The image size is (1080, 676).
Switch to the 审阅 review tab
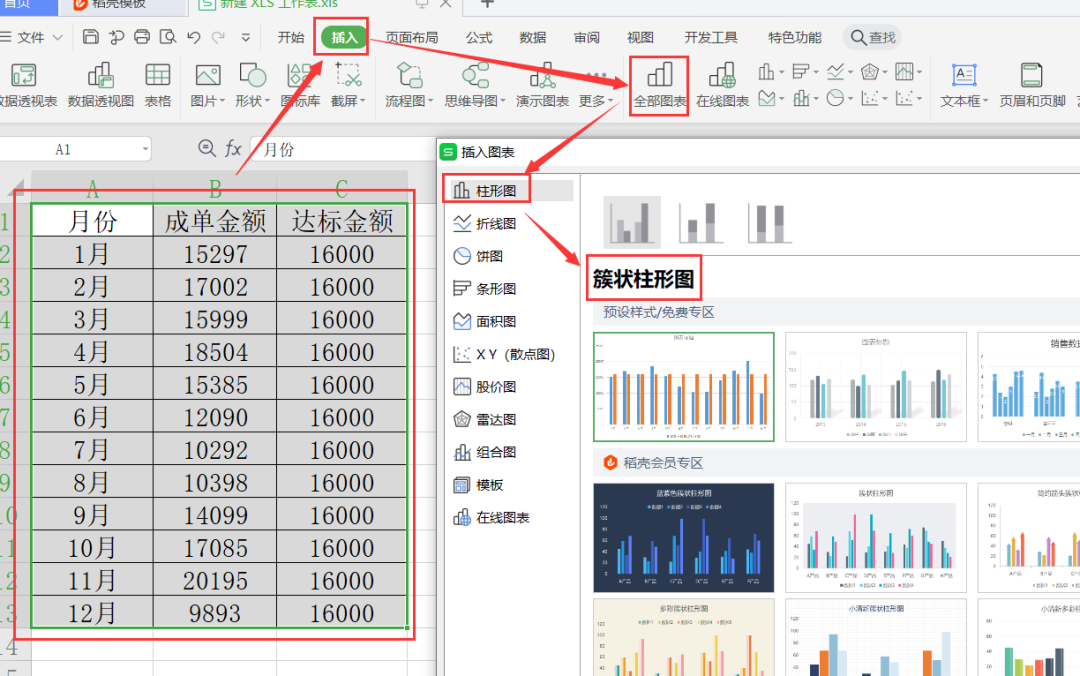point(586,37)
